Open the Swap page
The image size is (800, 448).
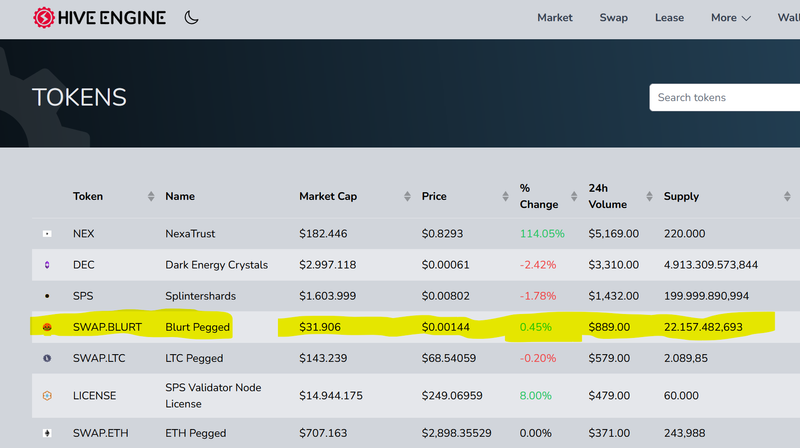pos(613,18)
